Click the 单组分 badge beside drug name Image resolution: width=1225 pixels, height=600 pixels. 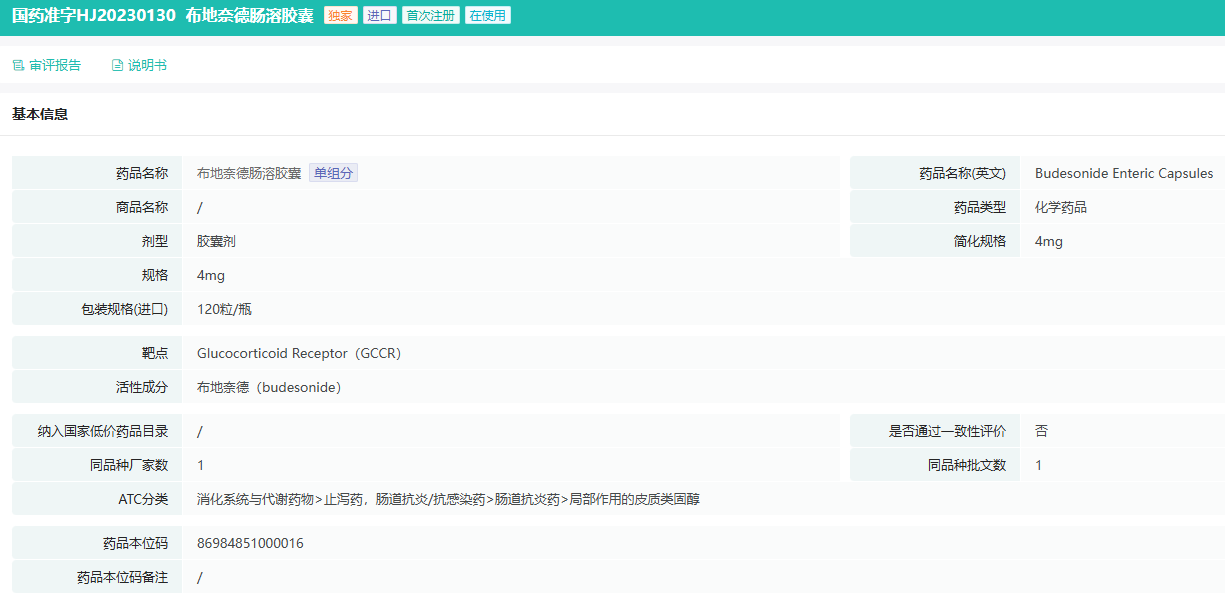click(333, 173)
